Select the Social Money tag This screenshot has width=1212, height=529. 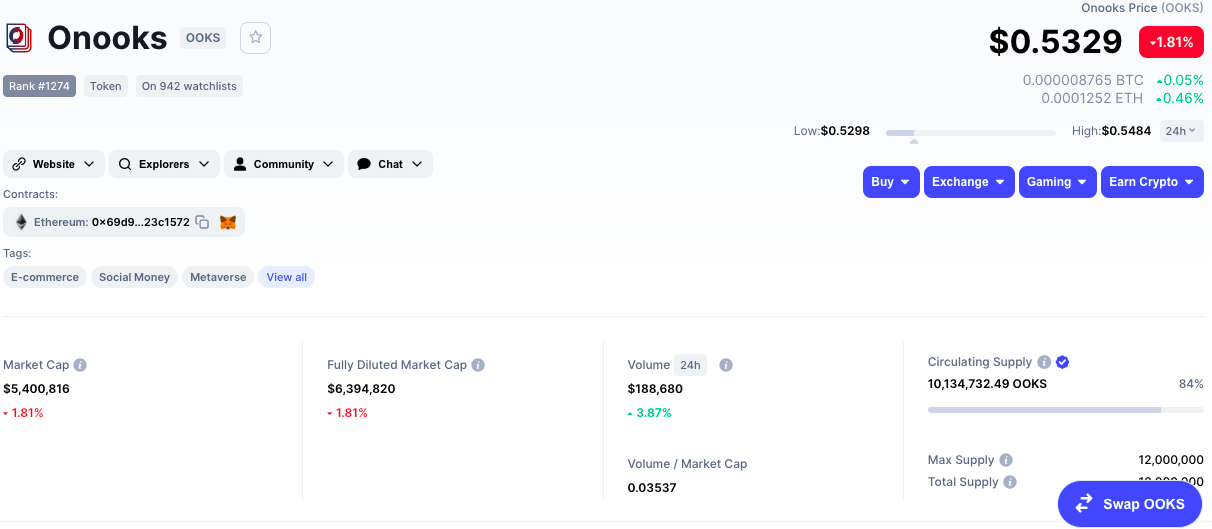point(134,277)
